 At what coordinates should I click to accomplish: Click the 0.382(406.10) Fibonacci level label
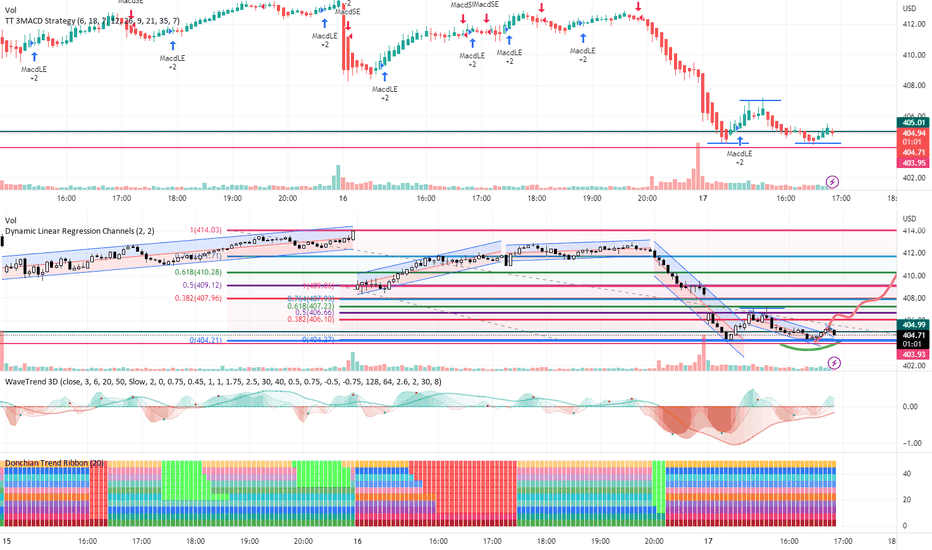[310, 319]
